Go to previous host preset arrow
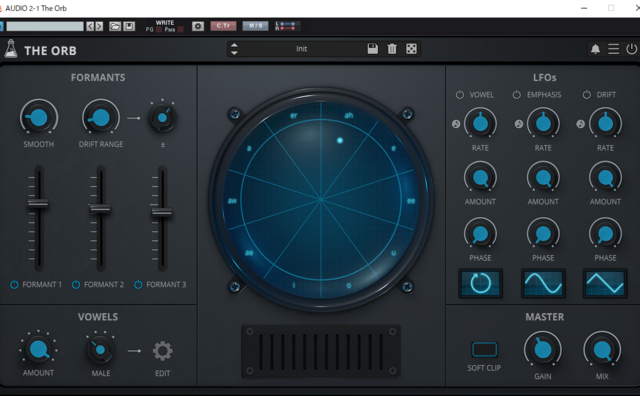The width and height of the screenshot is (640, 396). pyautogui.click(x=90, y=27)
